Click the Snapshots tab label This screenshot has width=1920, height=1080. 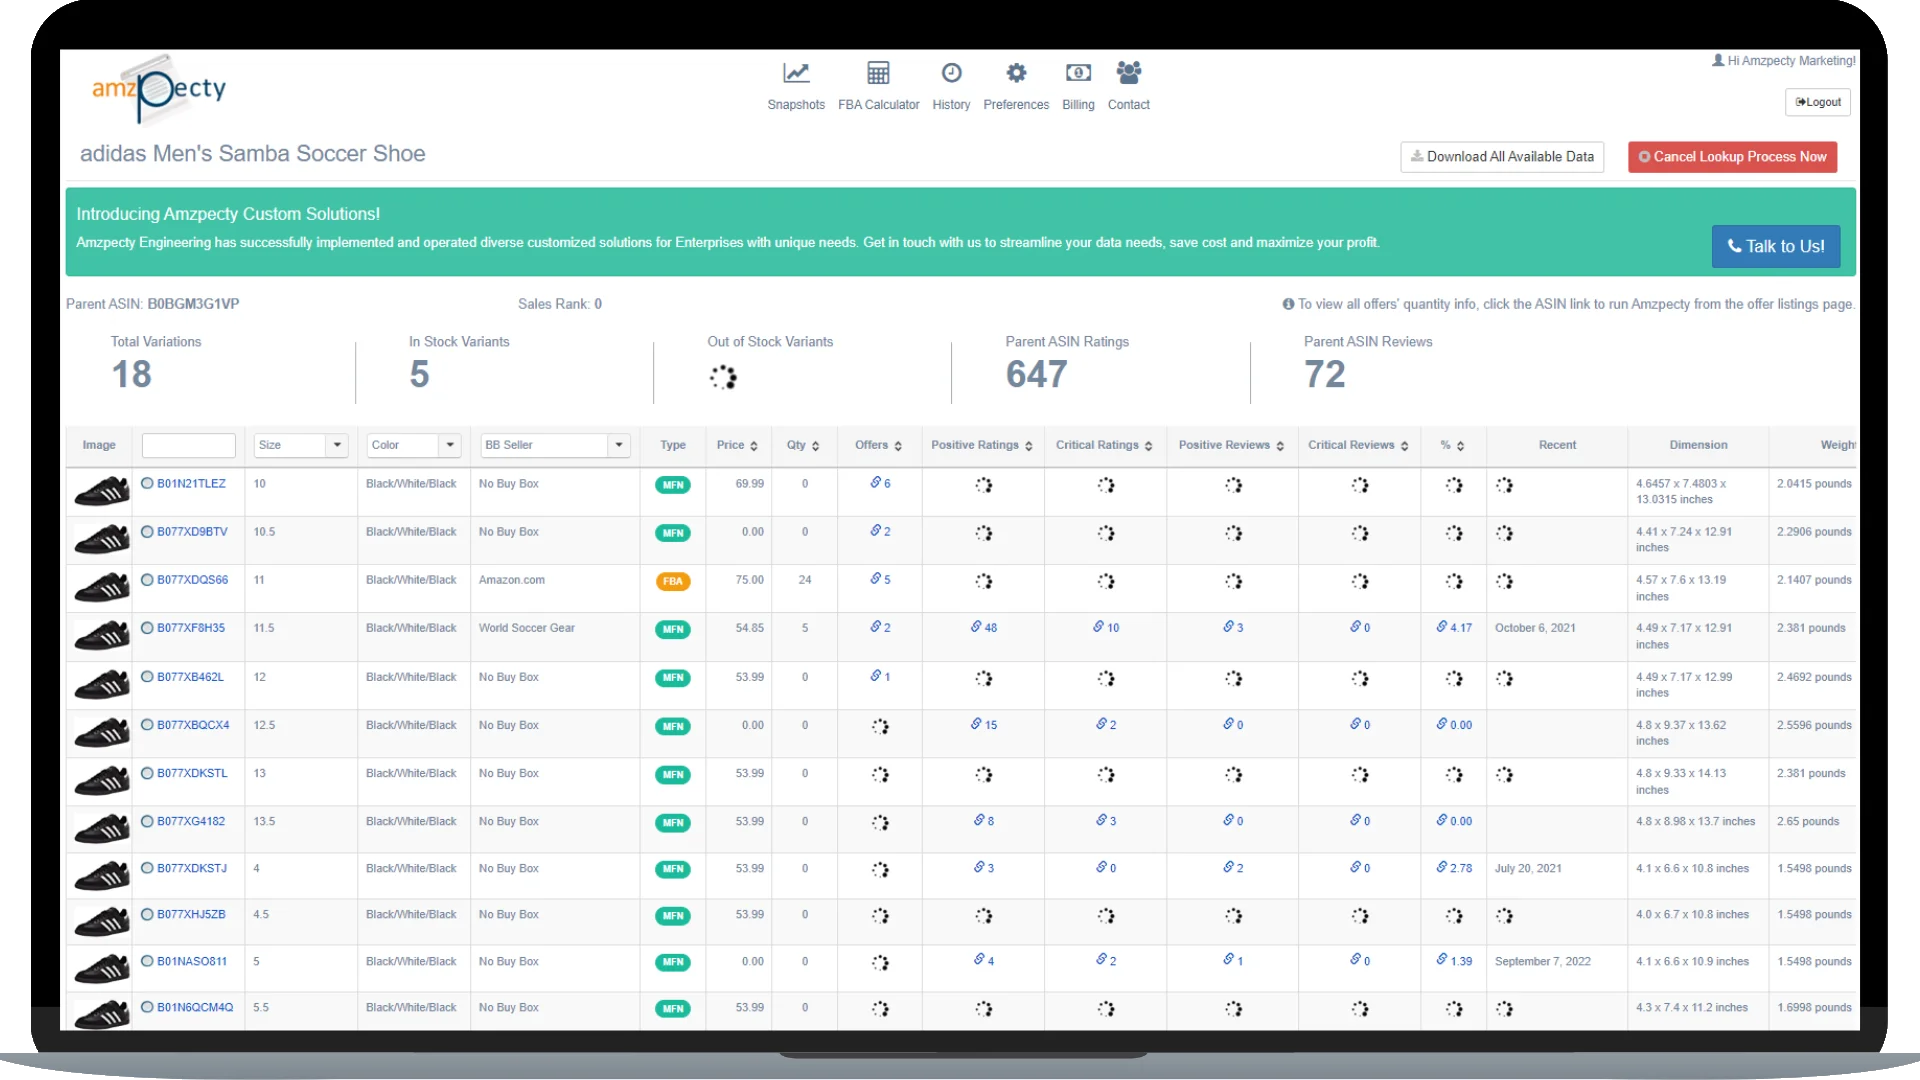[795, 104]
